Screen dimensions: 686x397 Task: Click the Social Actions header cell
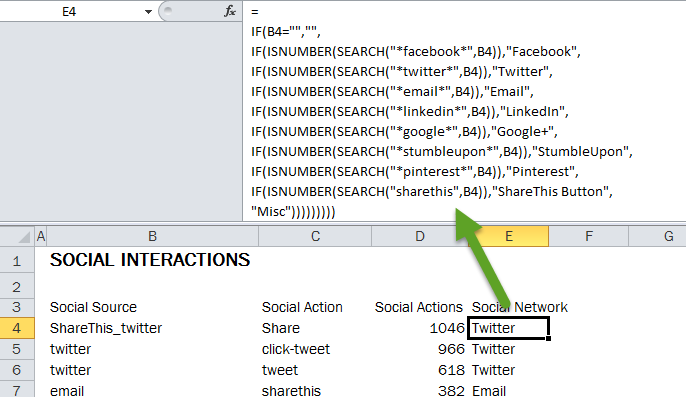(420, 307)
